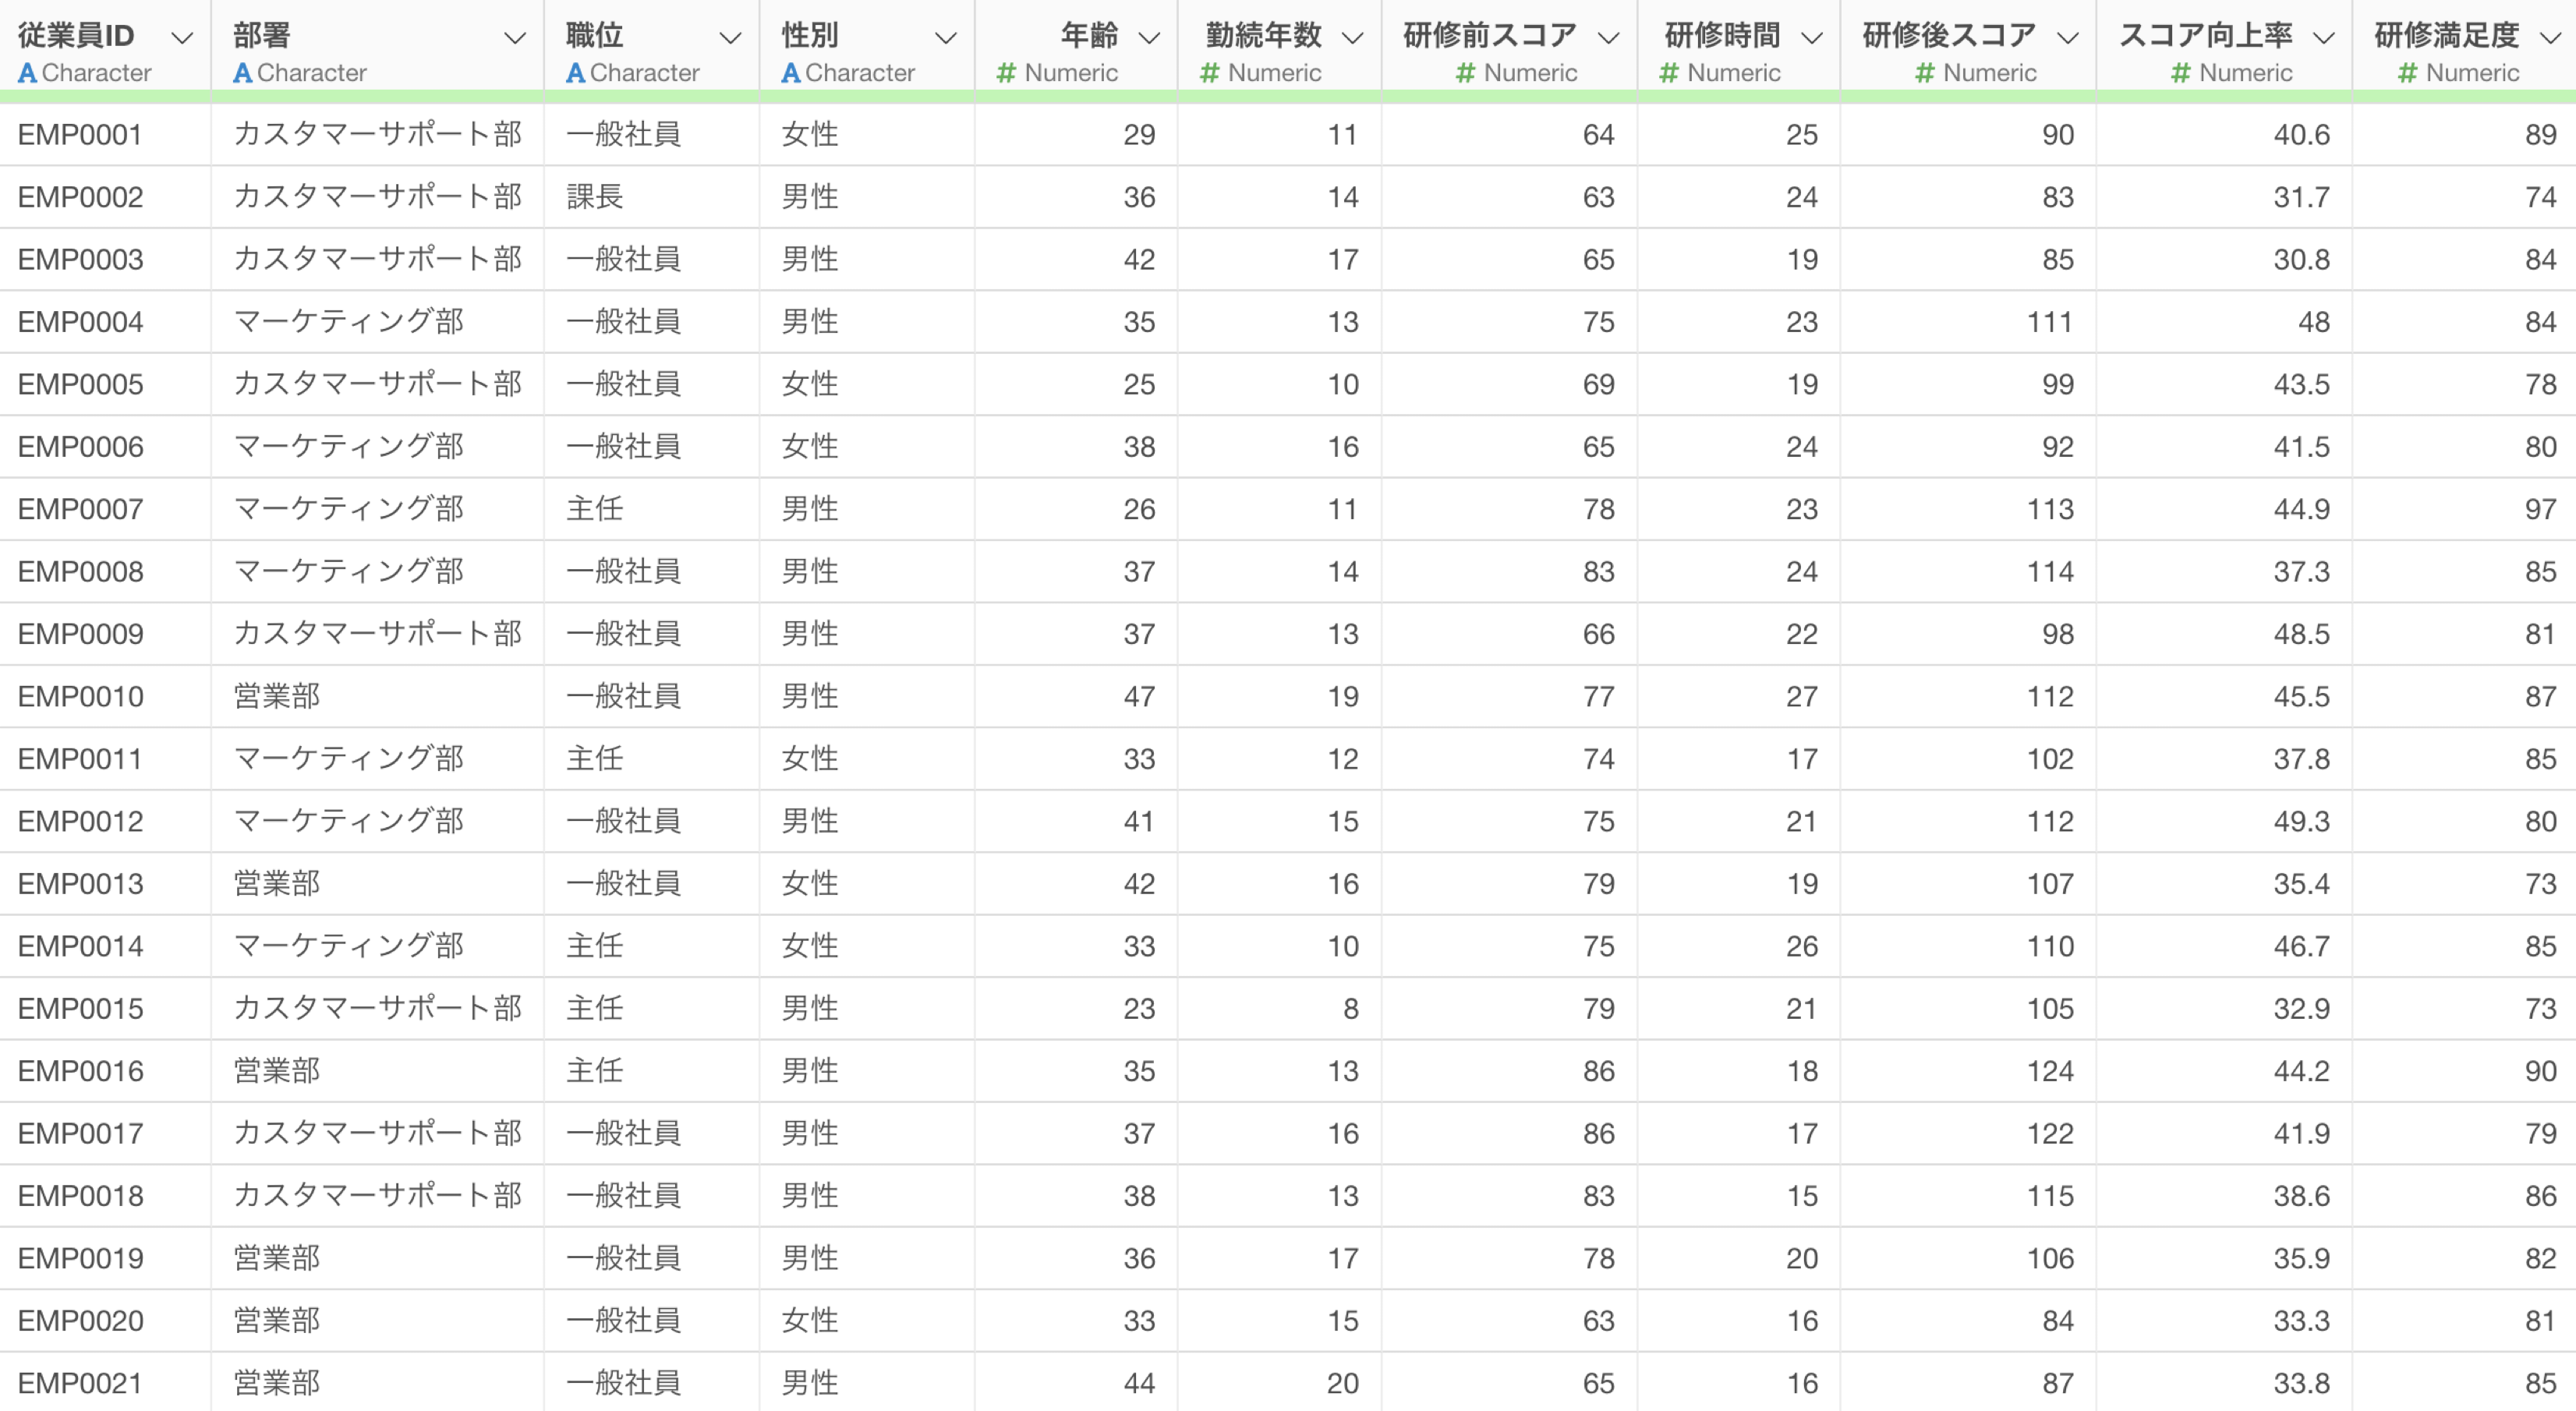The image size is (2576, 1411).
Task: Select the 研修前スコア column header title
Action: pos(1490,36)
